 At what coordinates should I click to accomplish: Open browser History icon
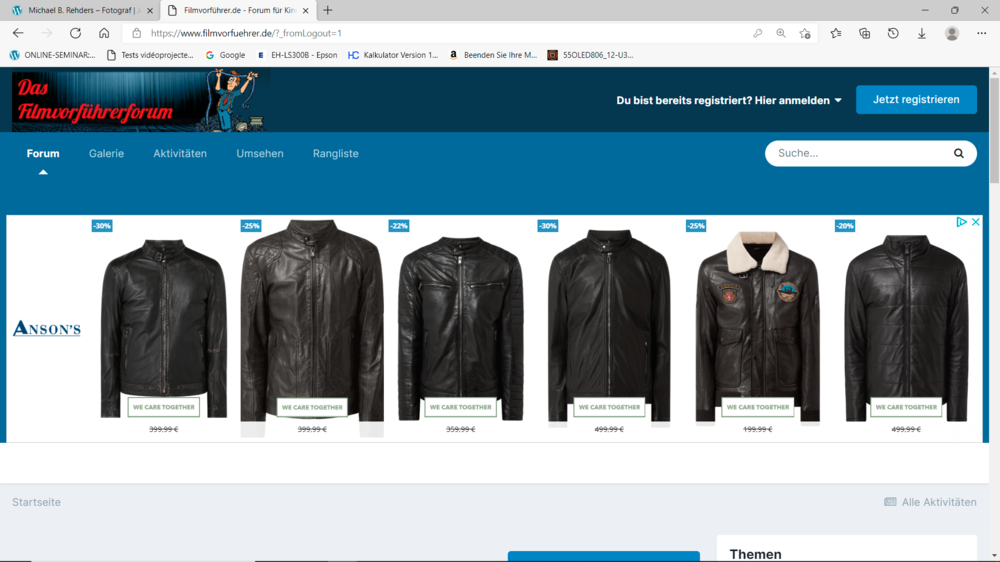coord(893,33)
